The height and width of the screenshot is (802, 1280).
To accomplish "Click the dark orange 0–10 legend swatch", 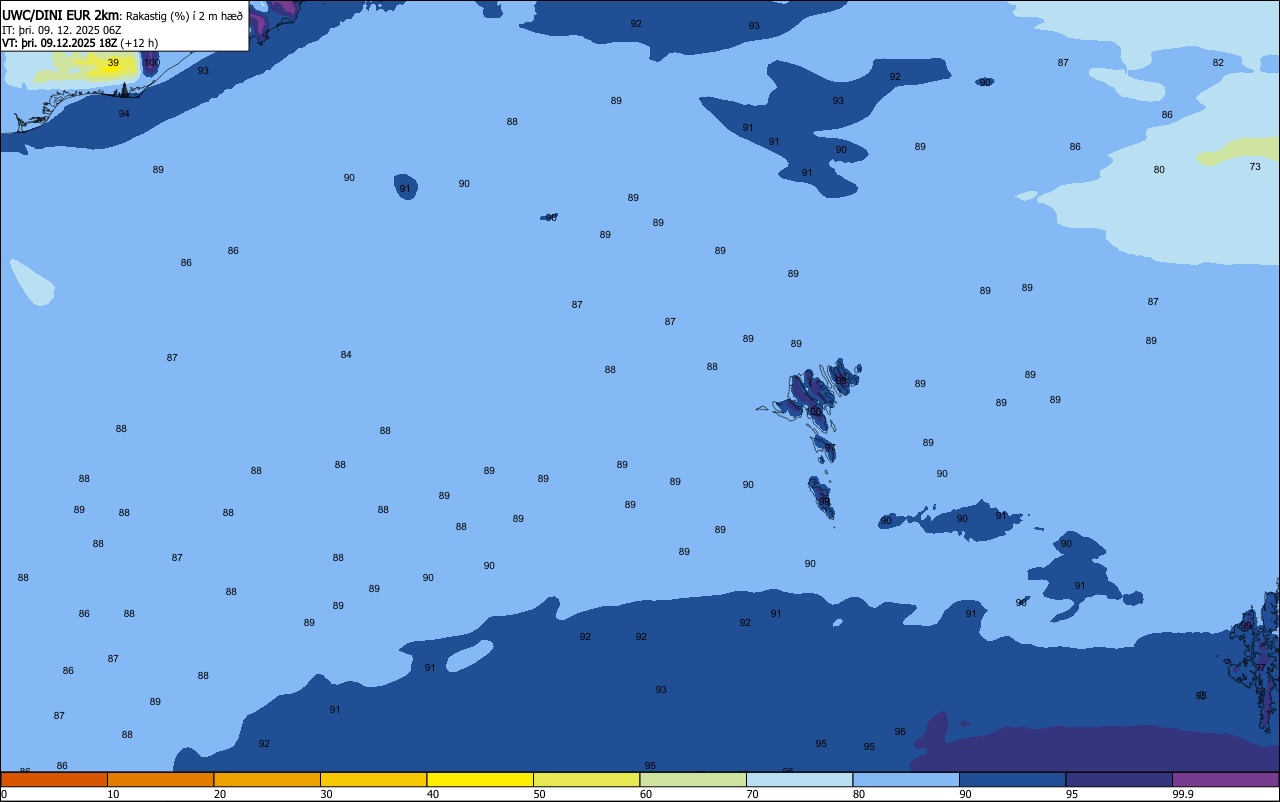I will coord(54,779).
